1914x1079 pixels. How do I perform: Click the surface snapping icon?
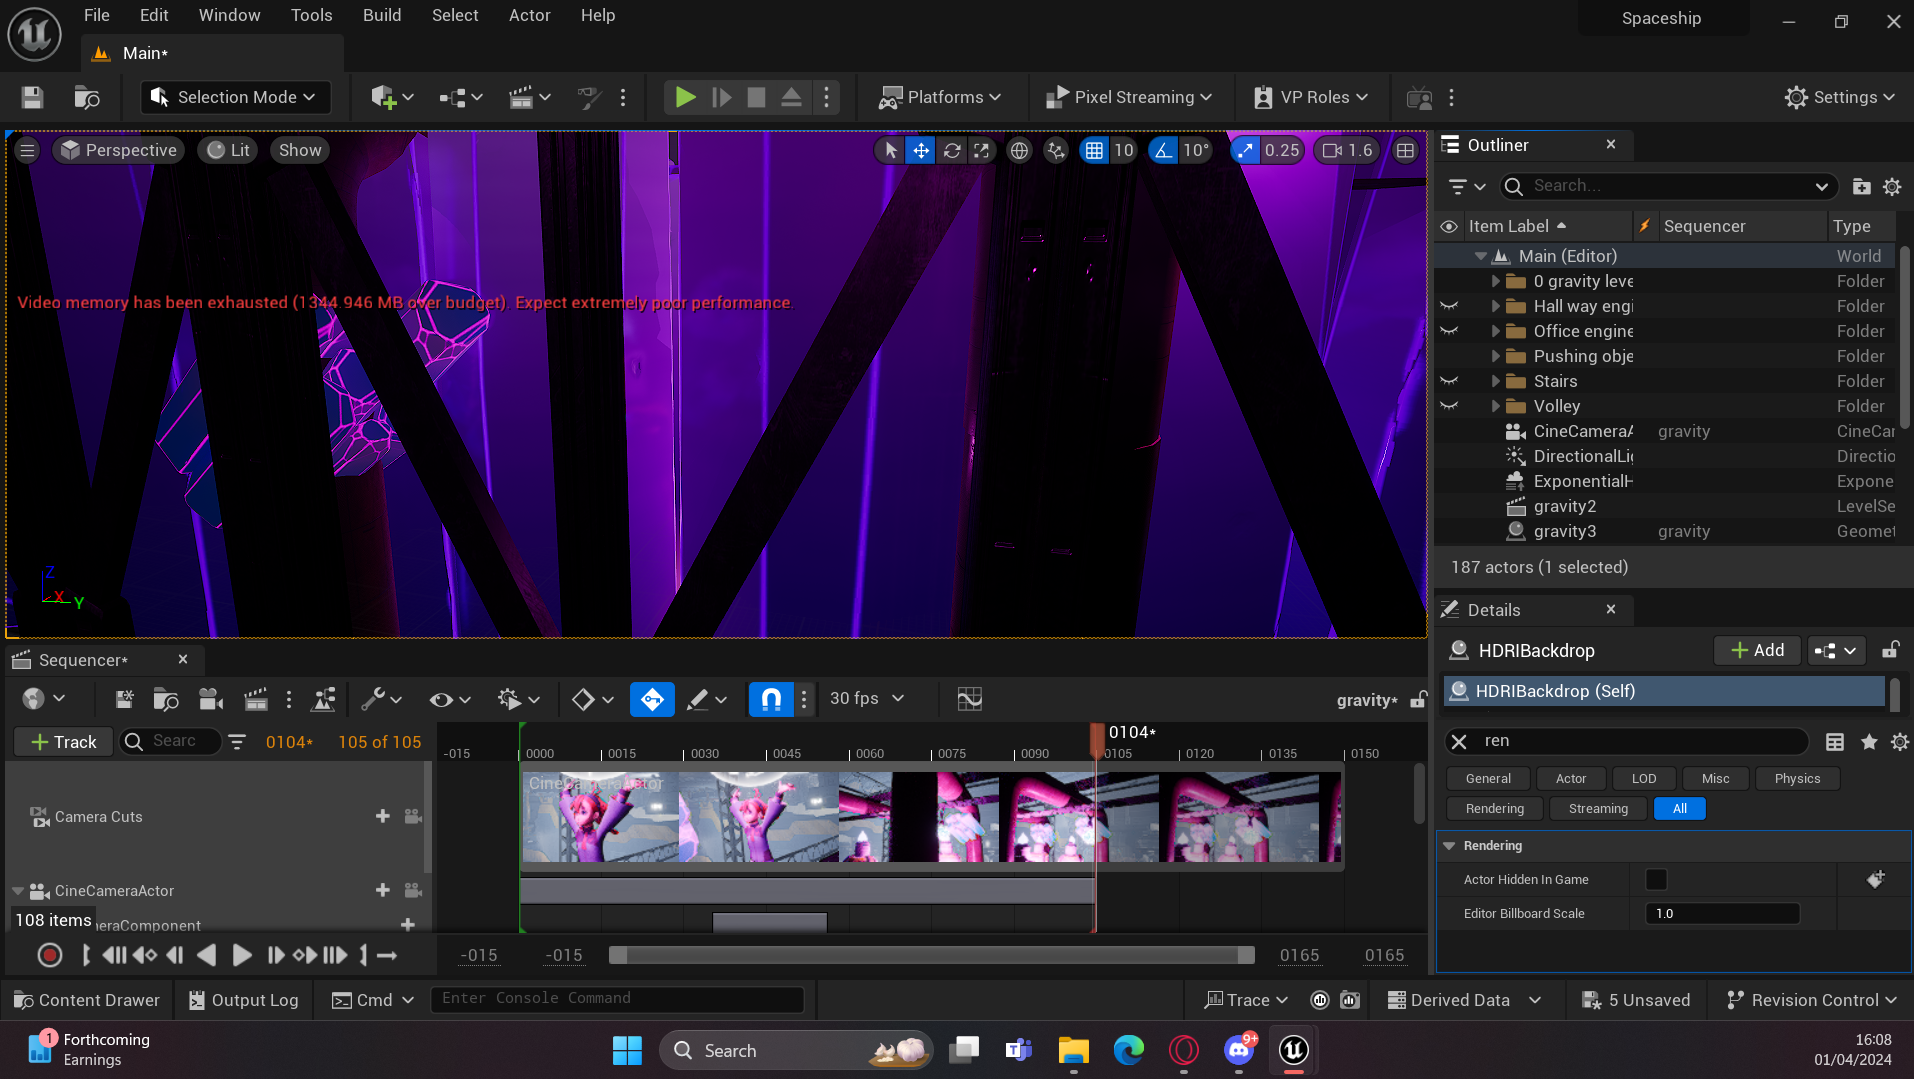[x=1056, y=150]
